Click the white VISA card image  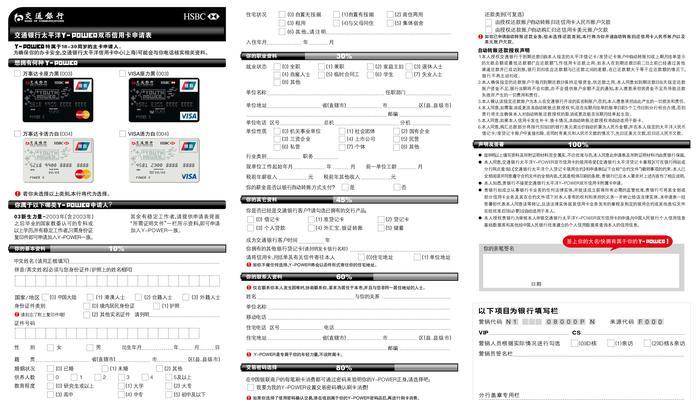[x=164, y=160]
